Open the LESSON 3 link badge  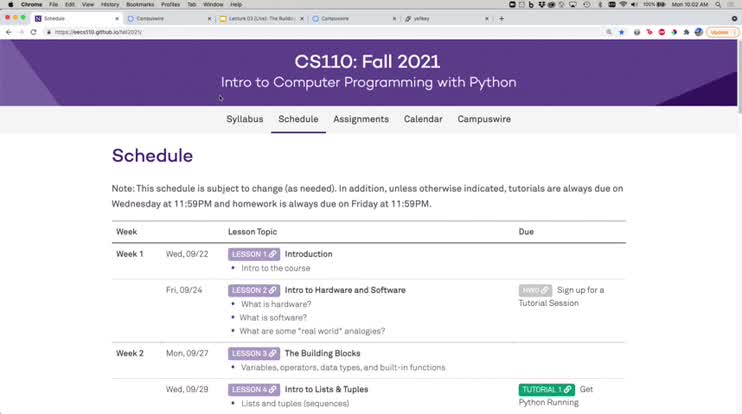pyautogui.click(x=254, y=353)
